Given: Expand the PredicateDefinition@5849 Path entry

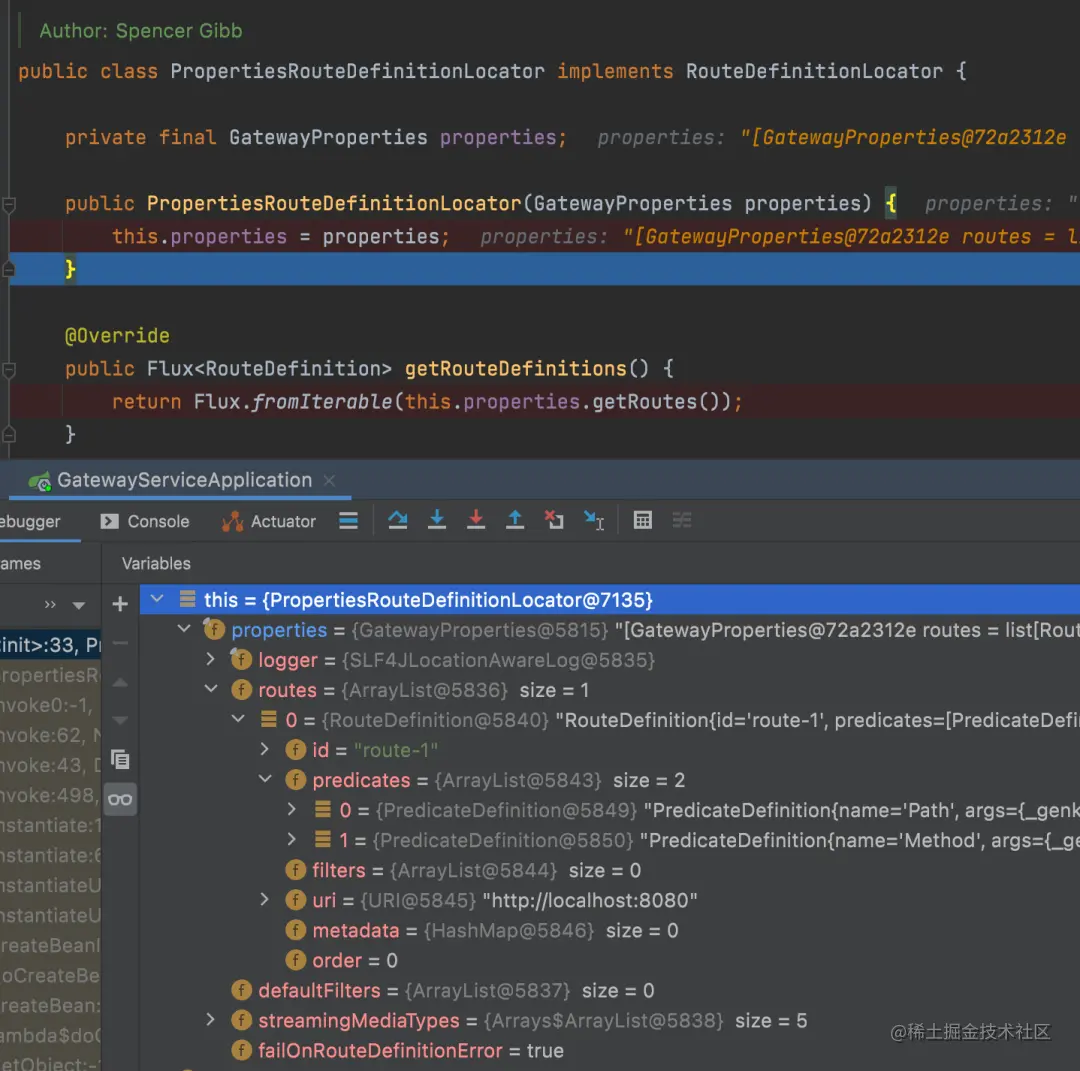Looking at the screenshot, I should coord(292,809).
